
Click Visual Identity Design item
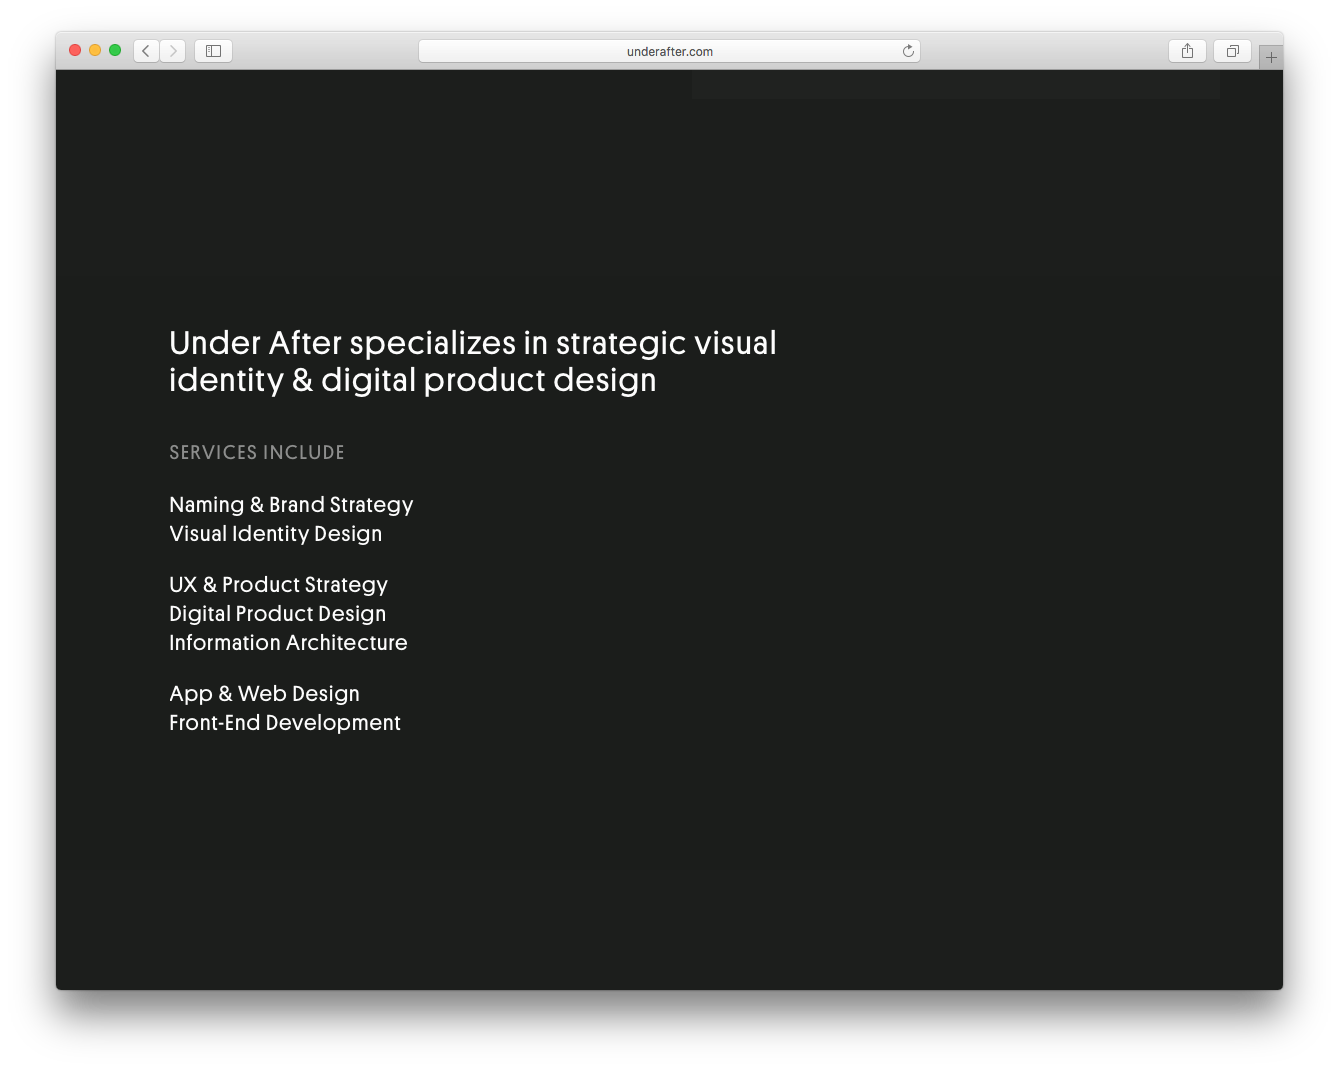275,534
